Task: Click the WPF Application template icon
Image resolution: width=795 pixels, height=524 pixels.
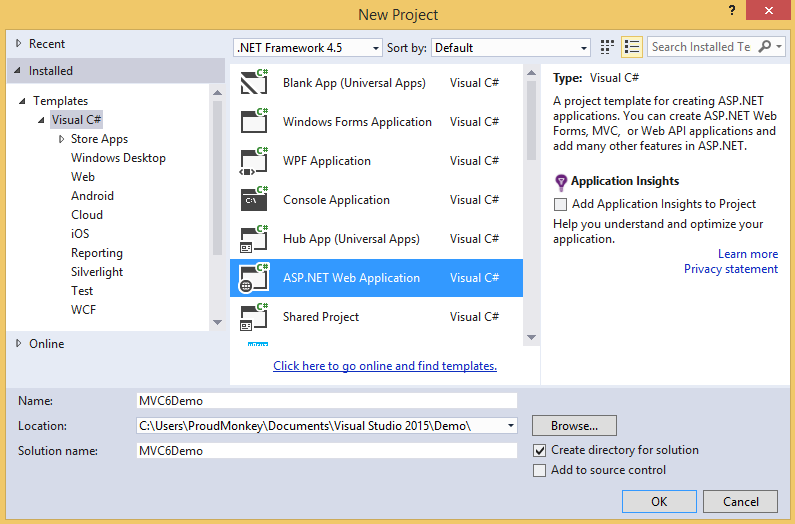Action: (254, 160)
